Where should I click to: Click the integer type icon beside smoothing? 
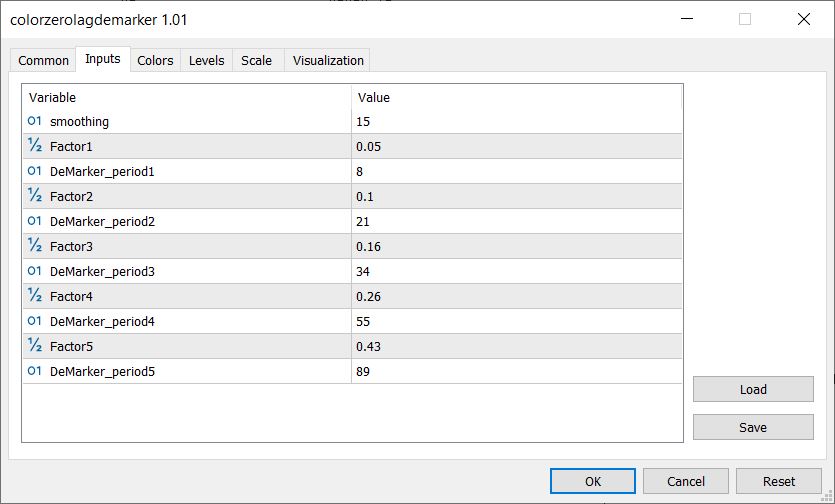tap(35, 121)
